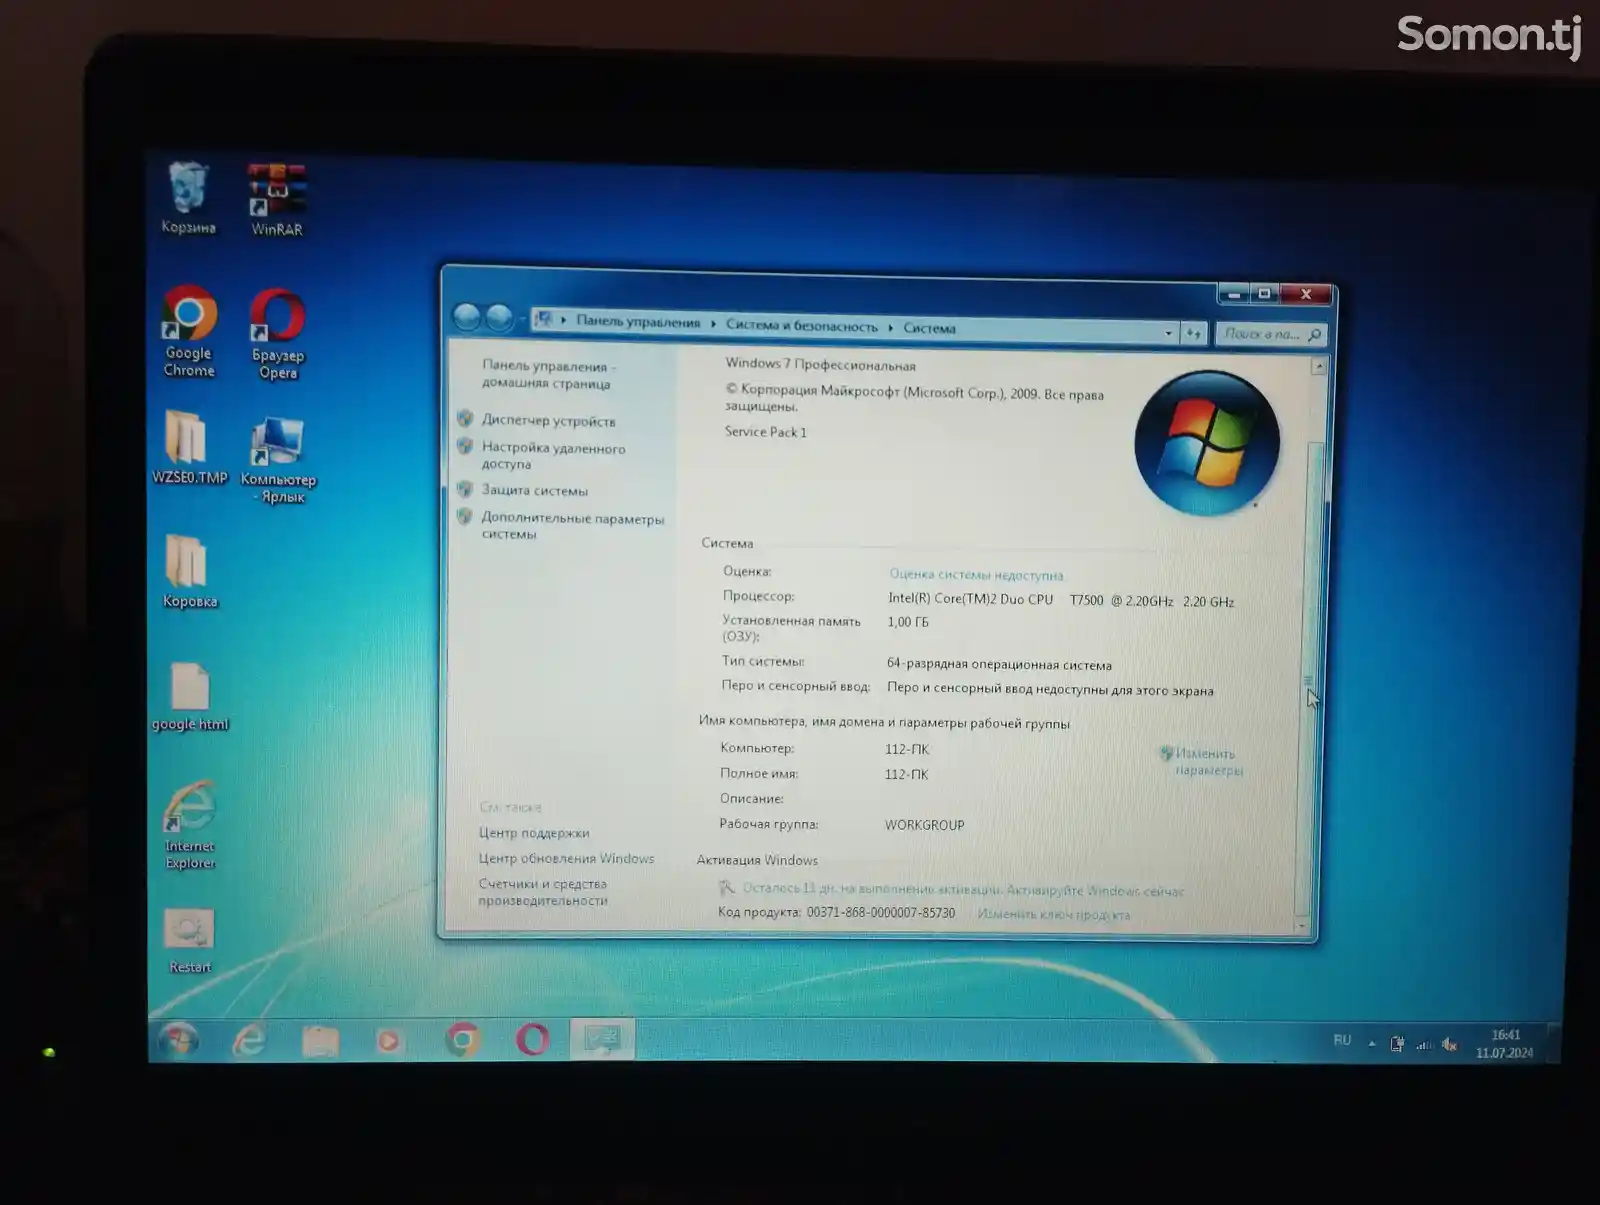Viewport: 1600px width, 1205px height.
Task: Open Internet Explorer desktop shortcut
Action: click(190, 825)
